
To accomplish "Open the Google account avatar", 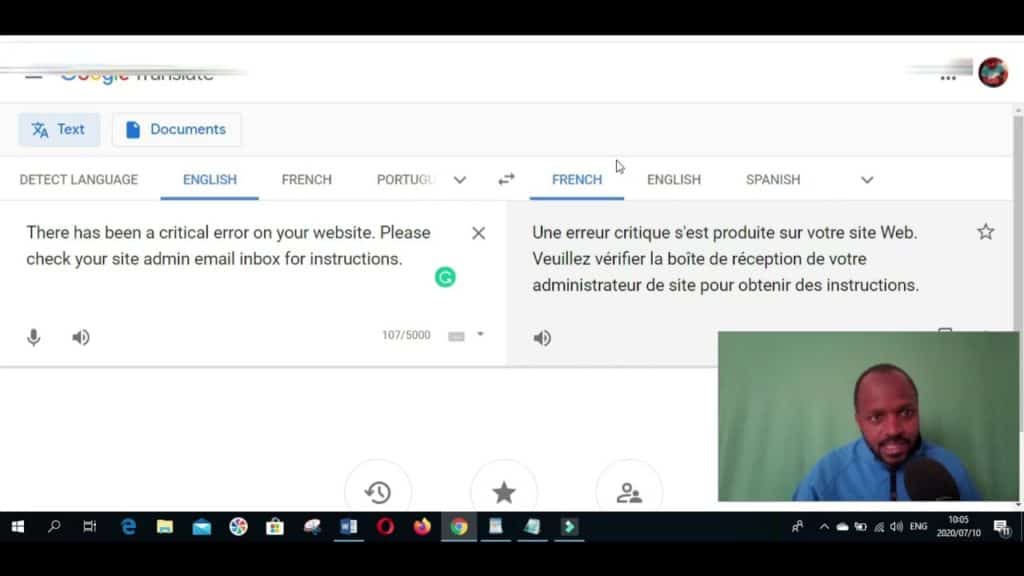I will [x=993, y=72].
